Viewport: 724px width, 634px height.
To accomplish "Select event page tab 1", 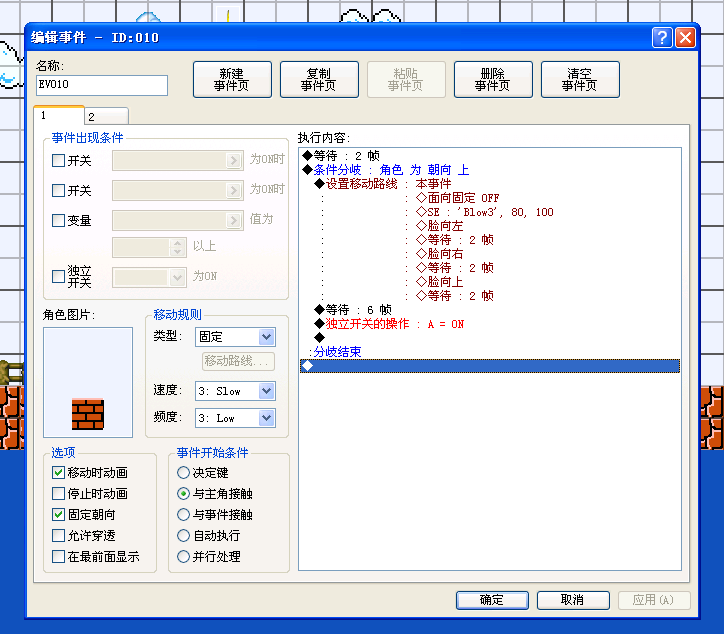I will tap(59, 115).
